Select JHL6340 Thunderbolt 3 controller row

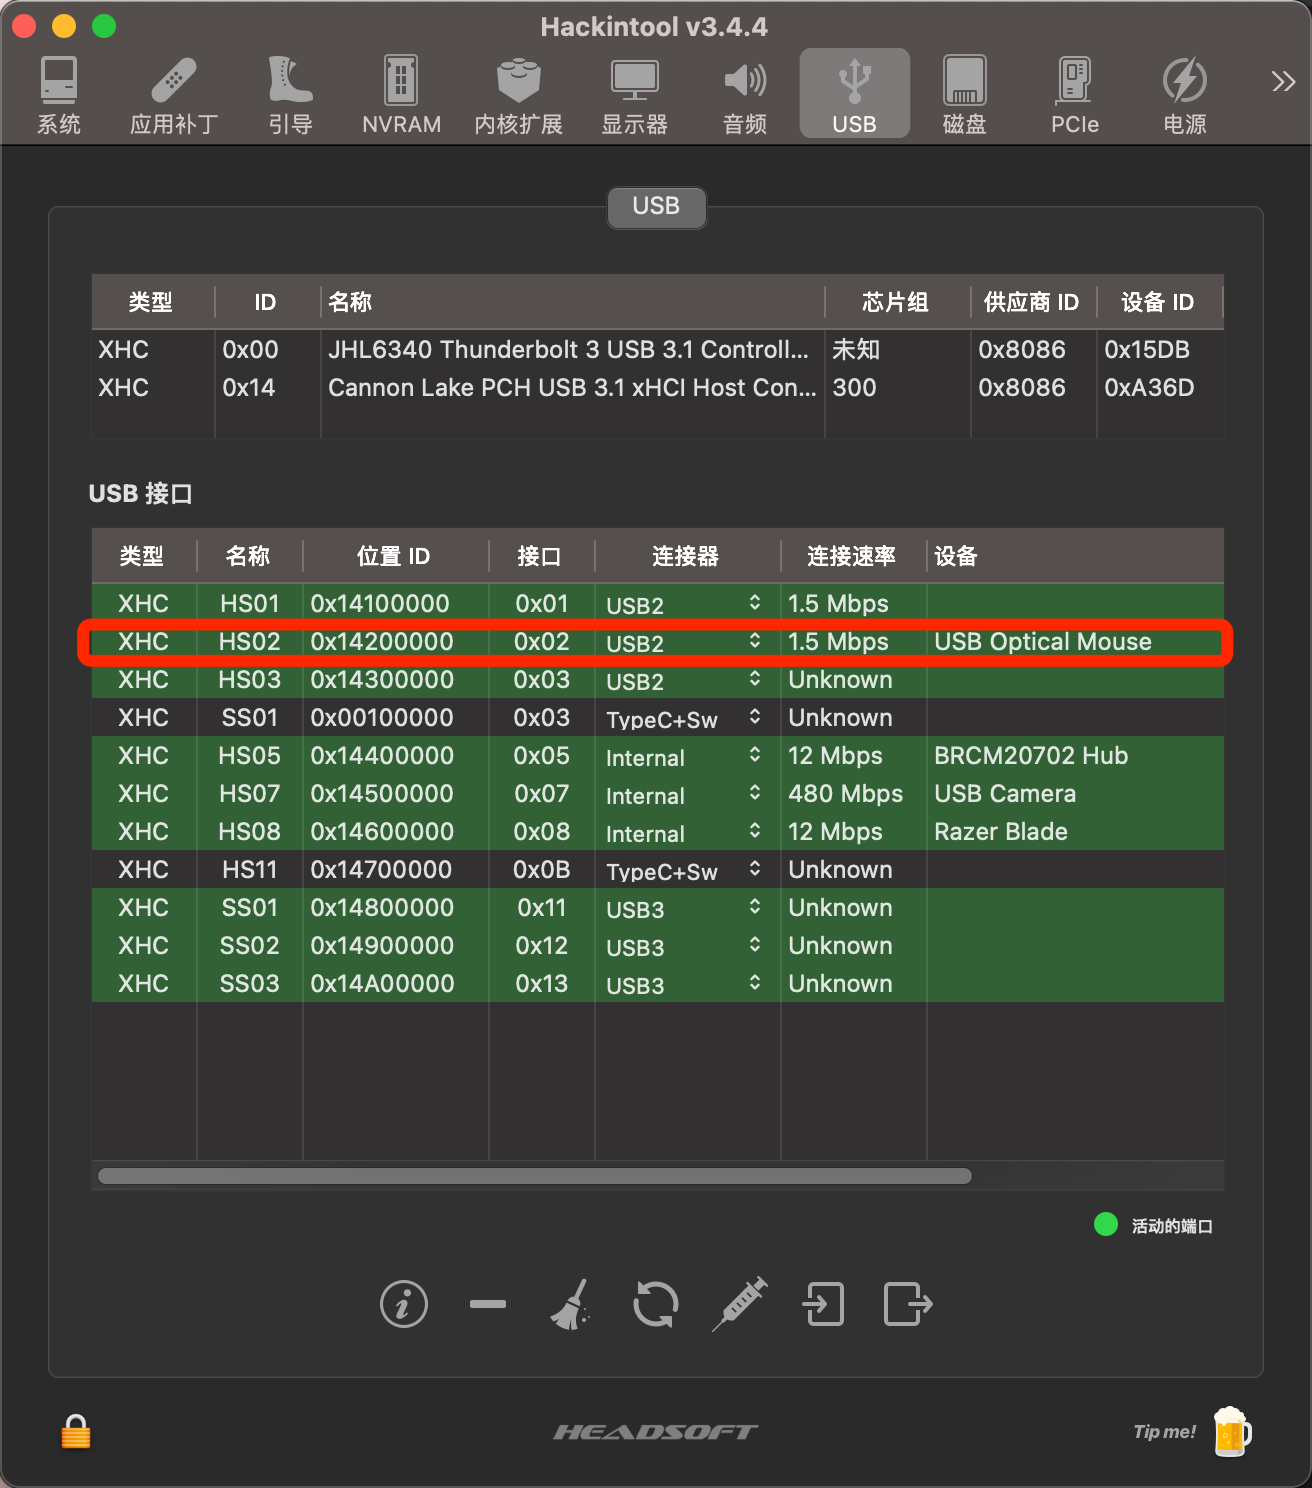point(657,350)
